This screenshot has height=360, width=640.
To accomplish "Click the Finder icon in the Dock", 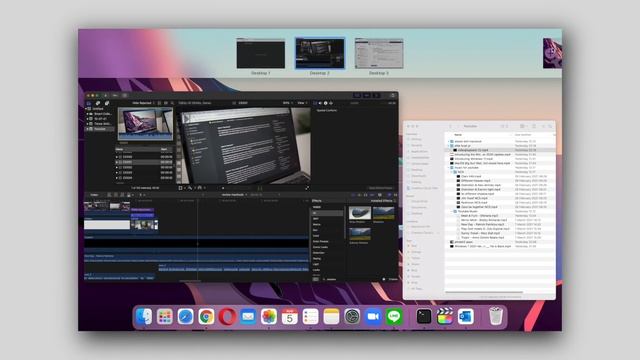I will [144, 316].
